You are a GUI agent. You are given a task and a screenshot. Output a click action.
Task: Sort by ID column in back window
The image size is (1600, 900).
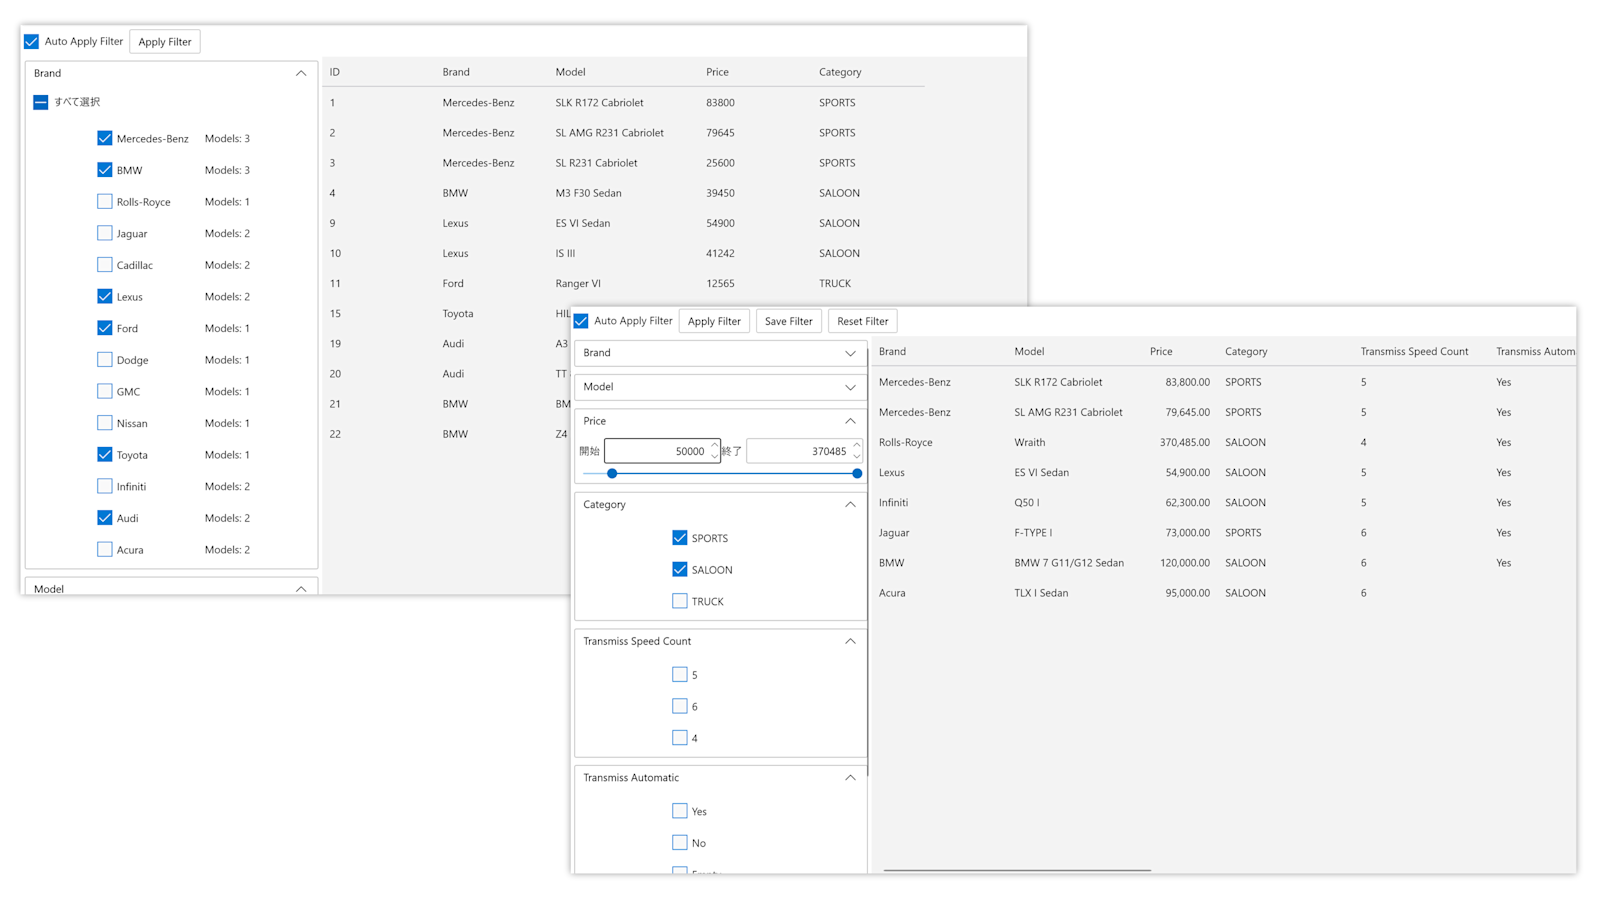tap(335, 72)
